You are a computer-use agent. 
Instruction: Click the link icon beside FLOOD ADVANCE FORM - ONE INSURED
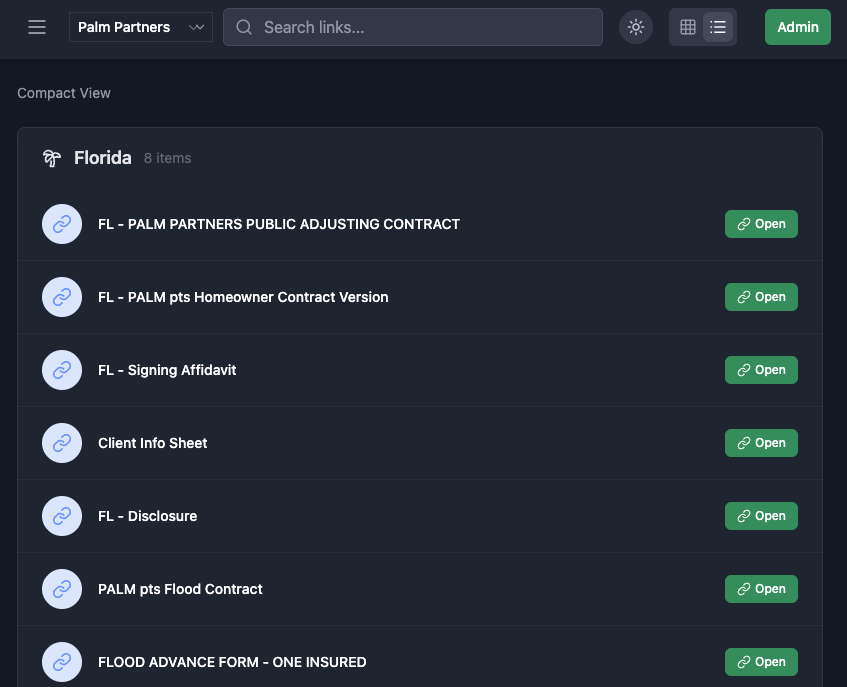tap(61, 662)
